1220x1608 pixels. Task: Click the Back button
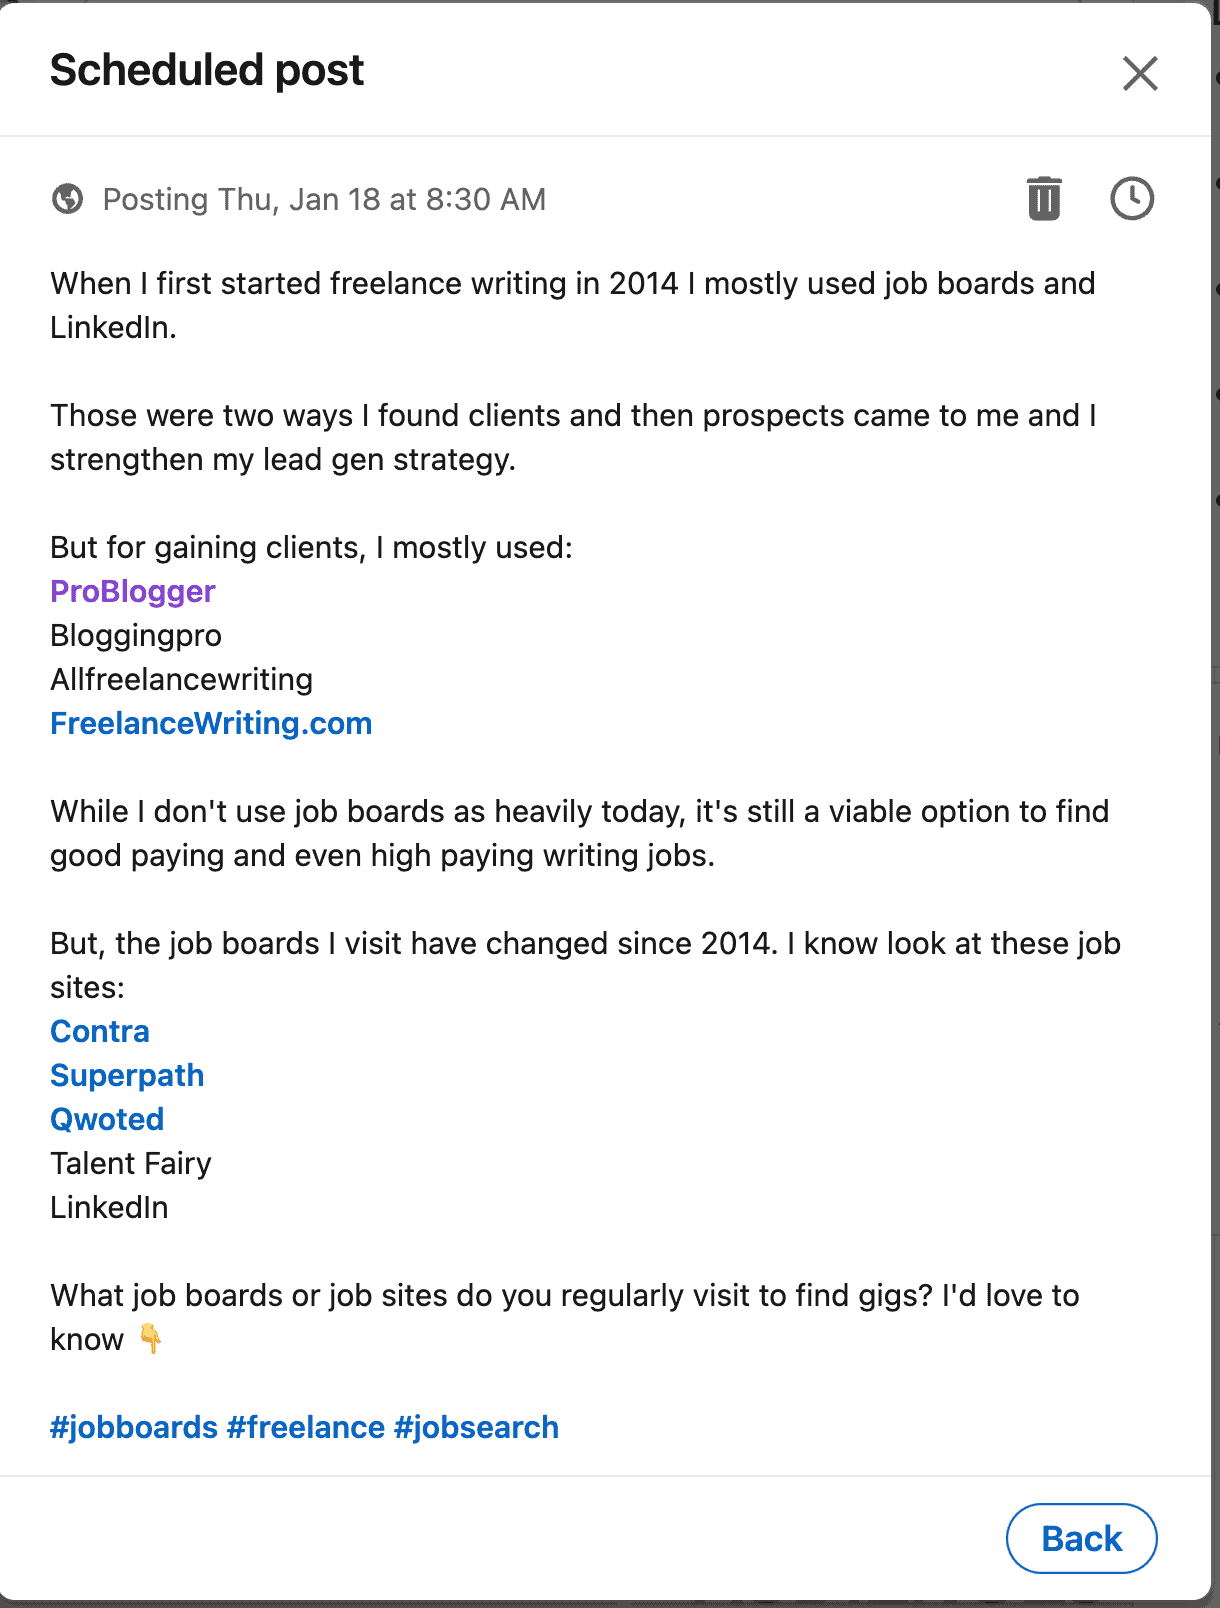coord(1081,1538)
